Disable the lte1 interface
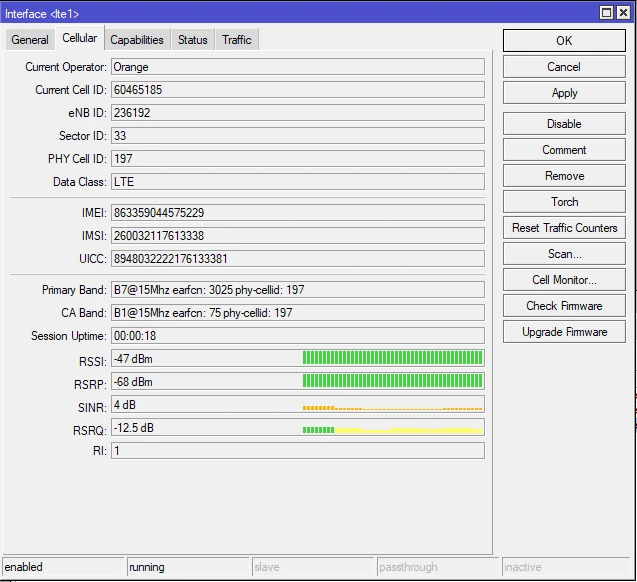The height and width of the screenshot is (582, 637). (564, 123)
